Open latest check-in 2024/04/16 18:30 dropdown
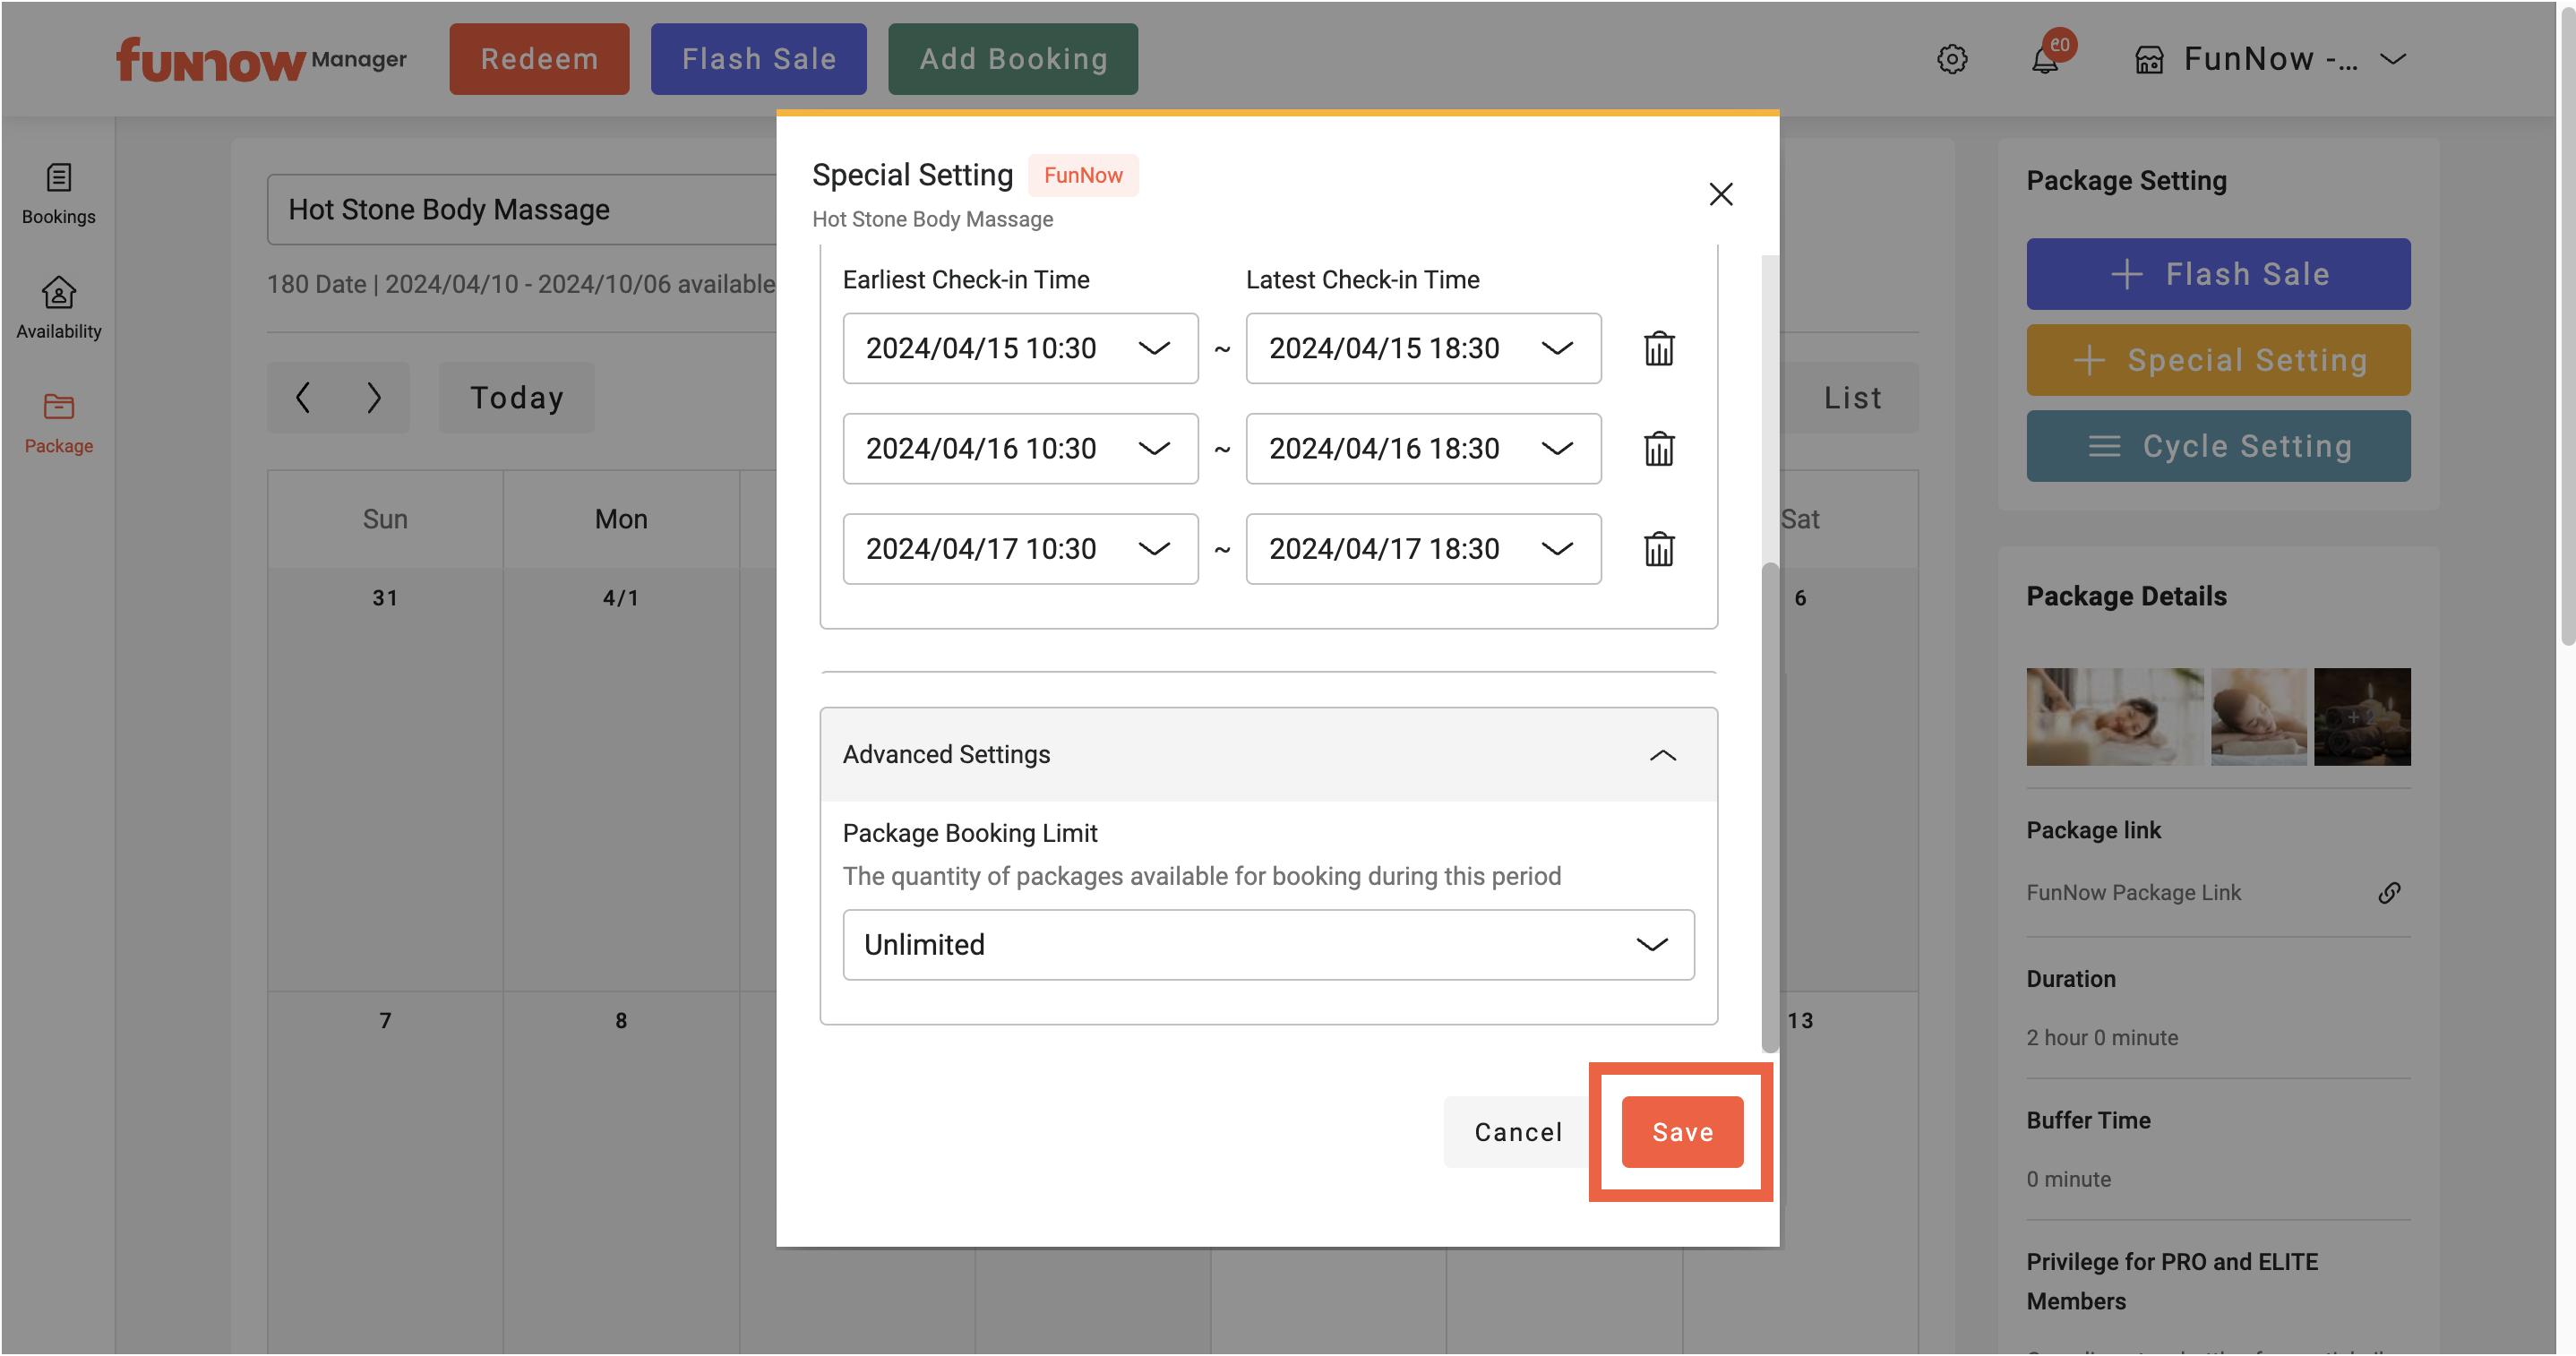This screenshot has width=2576, height=1356. coord(1423,449)
